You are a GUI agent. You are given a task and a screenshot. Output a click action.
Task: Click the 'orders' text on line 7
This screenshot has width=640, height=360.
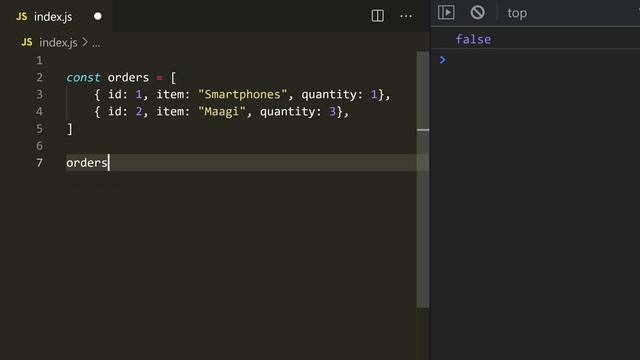click(x=87, y=163)
